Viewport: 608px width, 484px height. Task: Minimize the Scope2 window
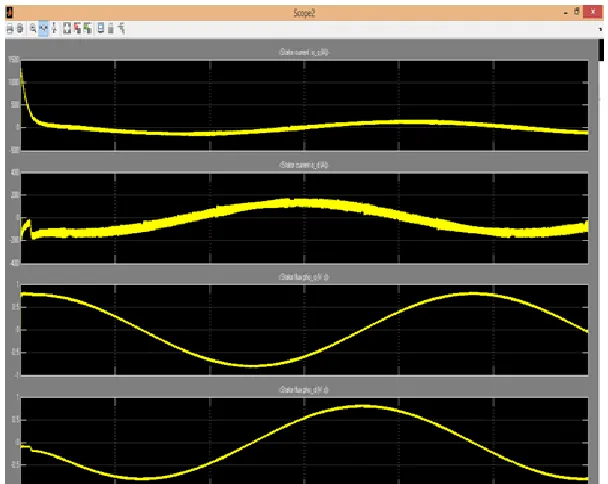tap(566, 13)
